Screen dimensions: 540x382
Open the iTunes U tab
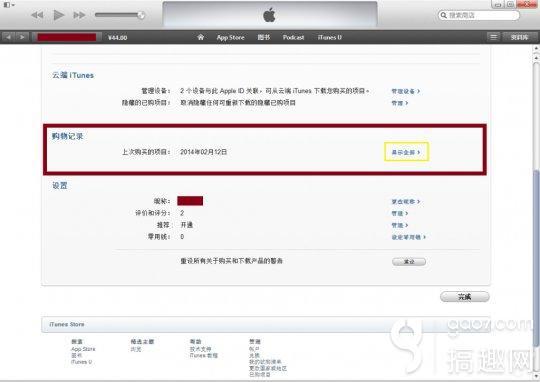point(330,37)
